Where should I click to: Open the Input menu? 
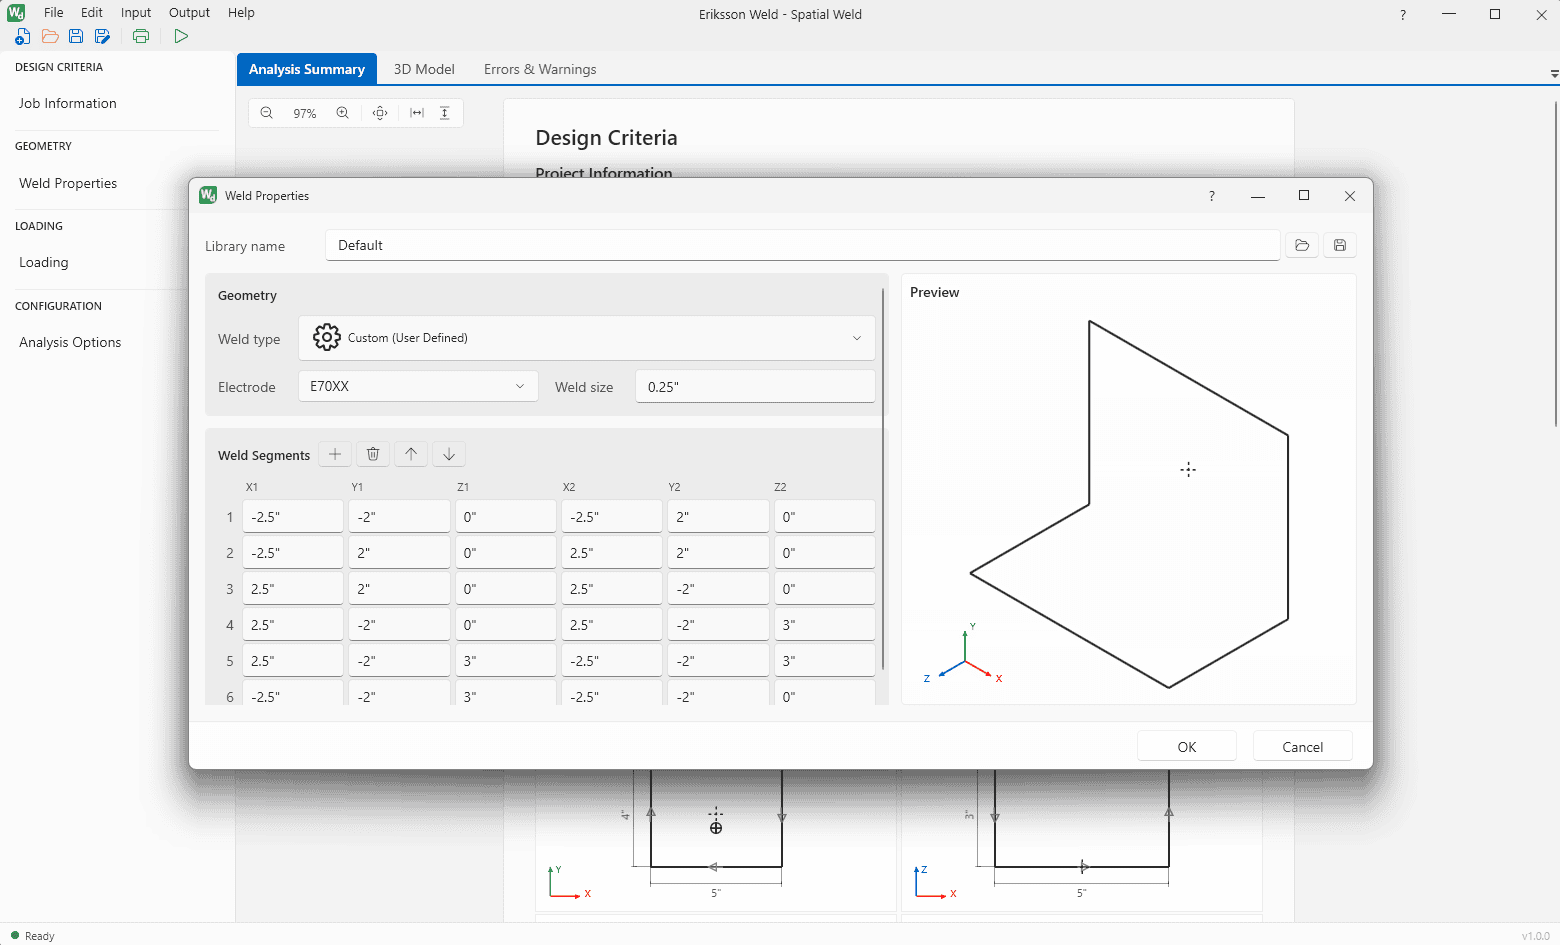click(x=136, y=13)
